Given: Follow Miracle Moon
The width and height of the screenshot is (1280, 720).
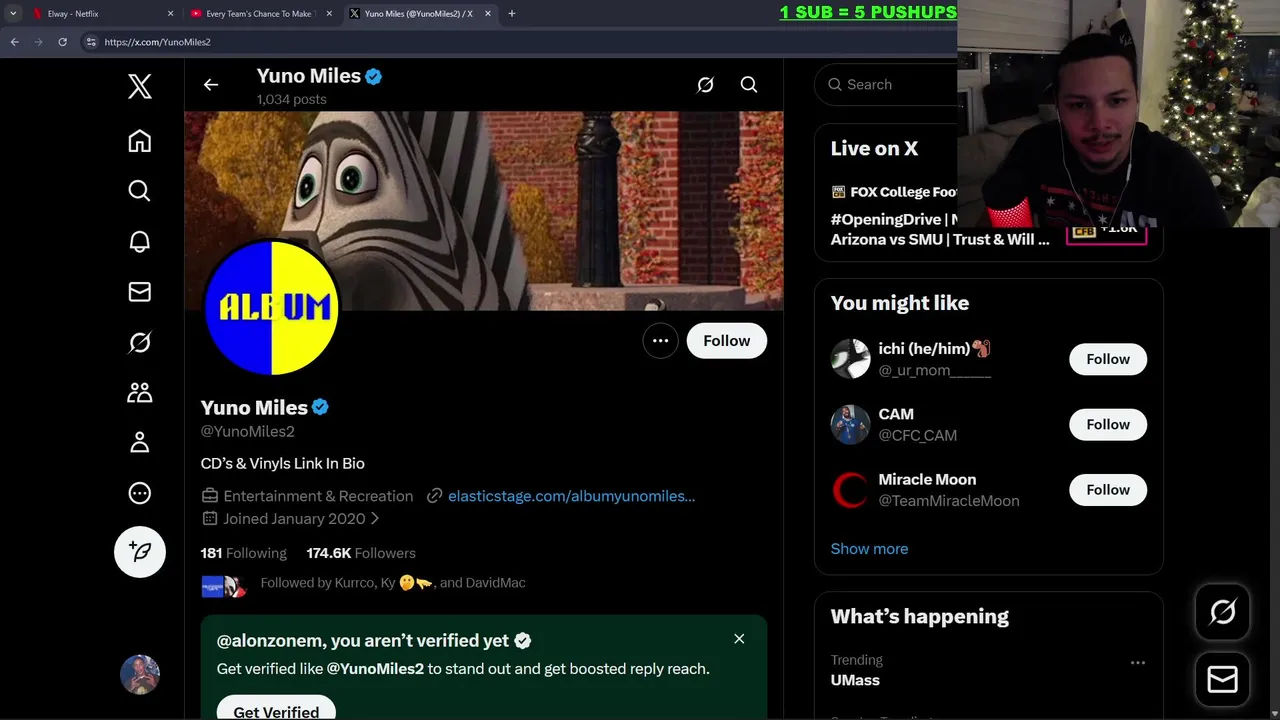Looking at the screenshot, I should [1108, 490].
